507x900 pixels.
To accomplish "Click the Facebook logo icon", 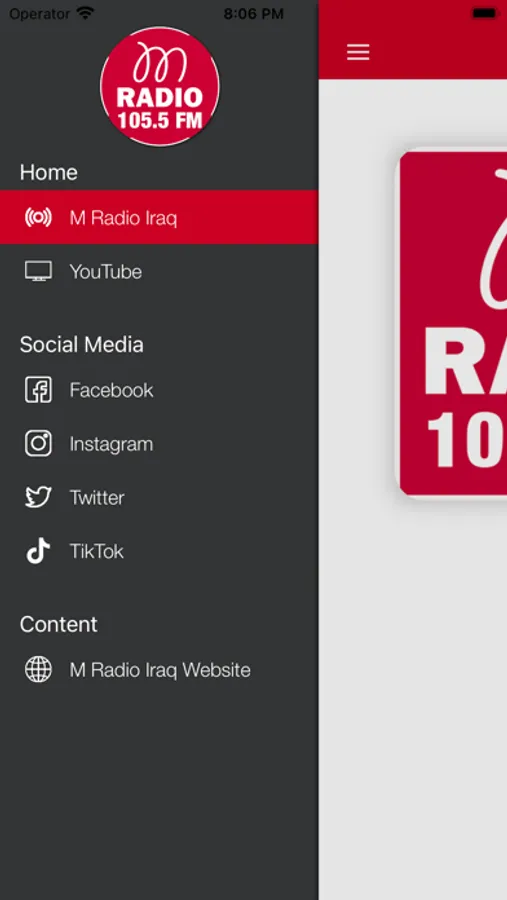I will point(38,390).
